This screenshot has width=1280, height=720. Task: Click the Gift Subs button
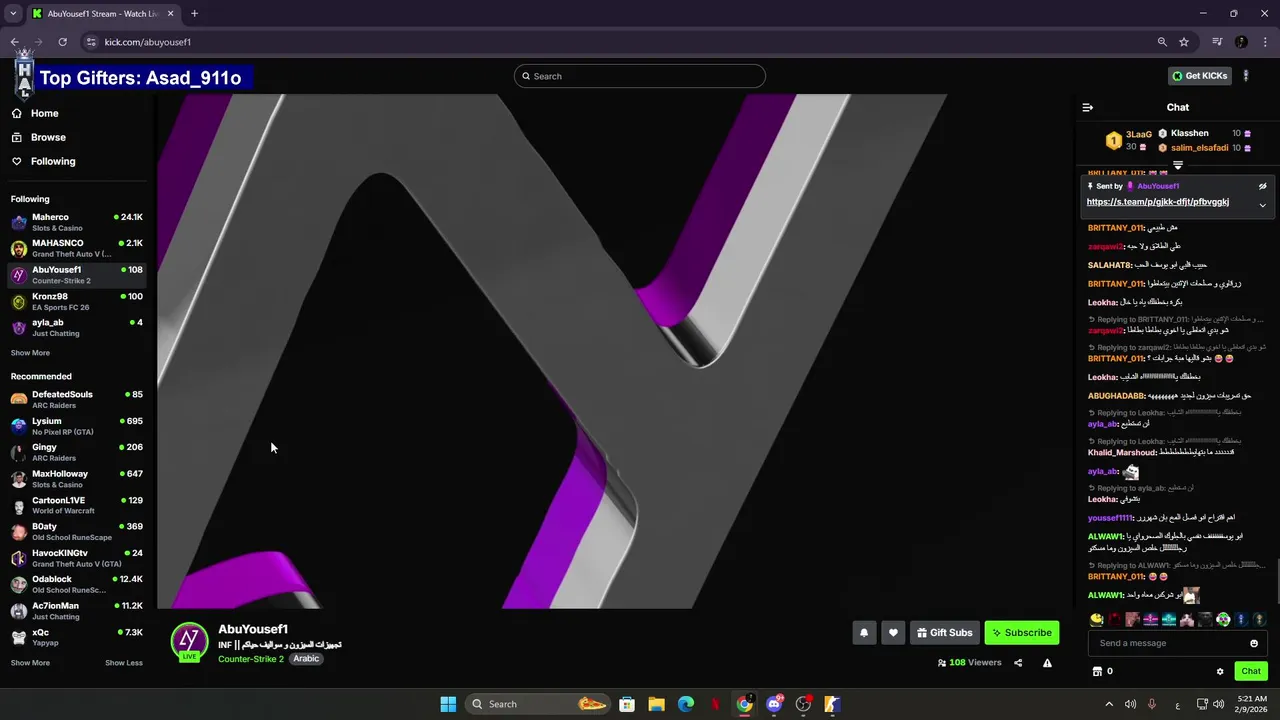[x=945, y=632]
